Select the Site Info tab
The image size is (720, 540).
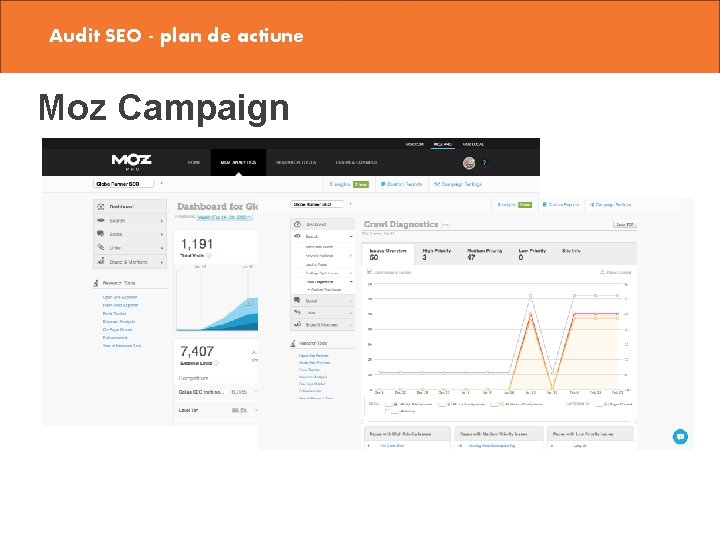(x=571, y=251)
